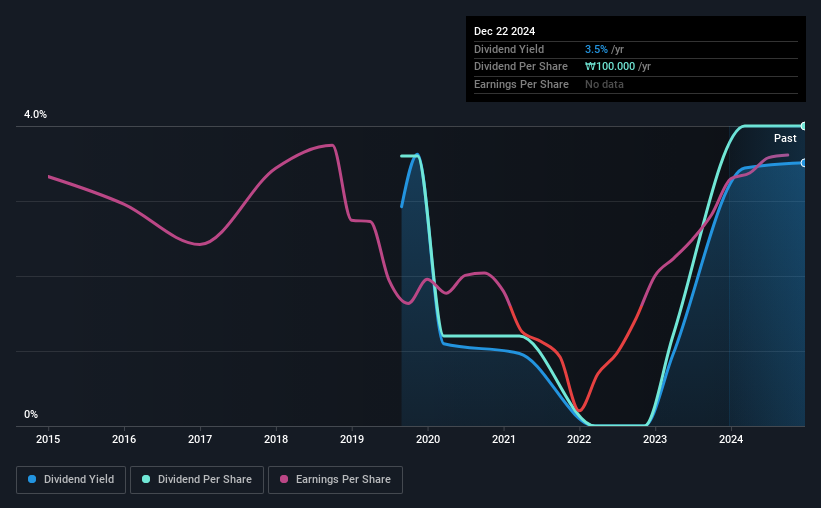Screen dimensions: 821x508
Task: Click the teal Dividend Per Share legend dot
Action: click(x=146, y=479)
